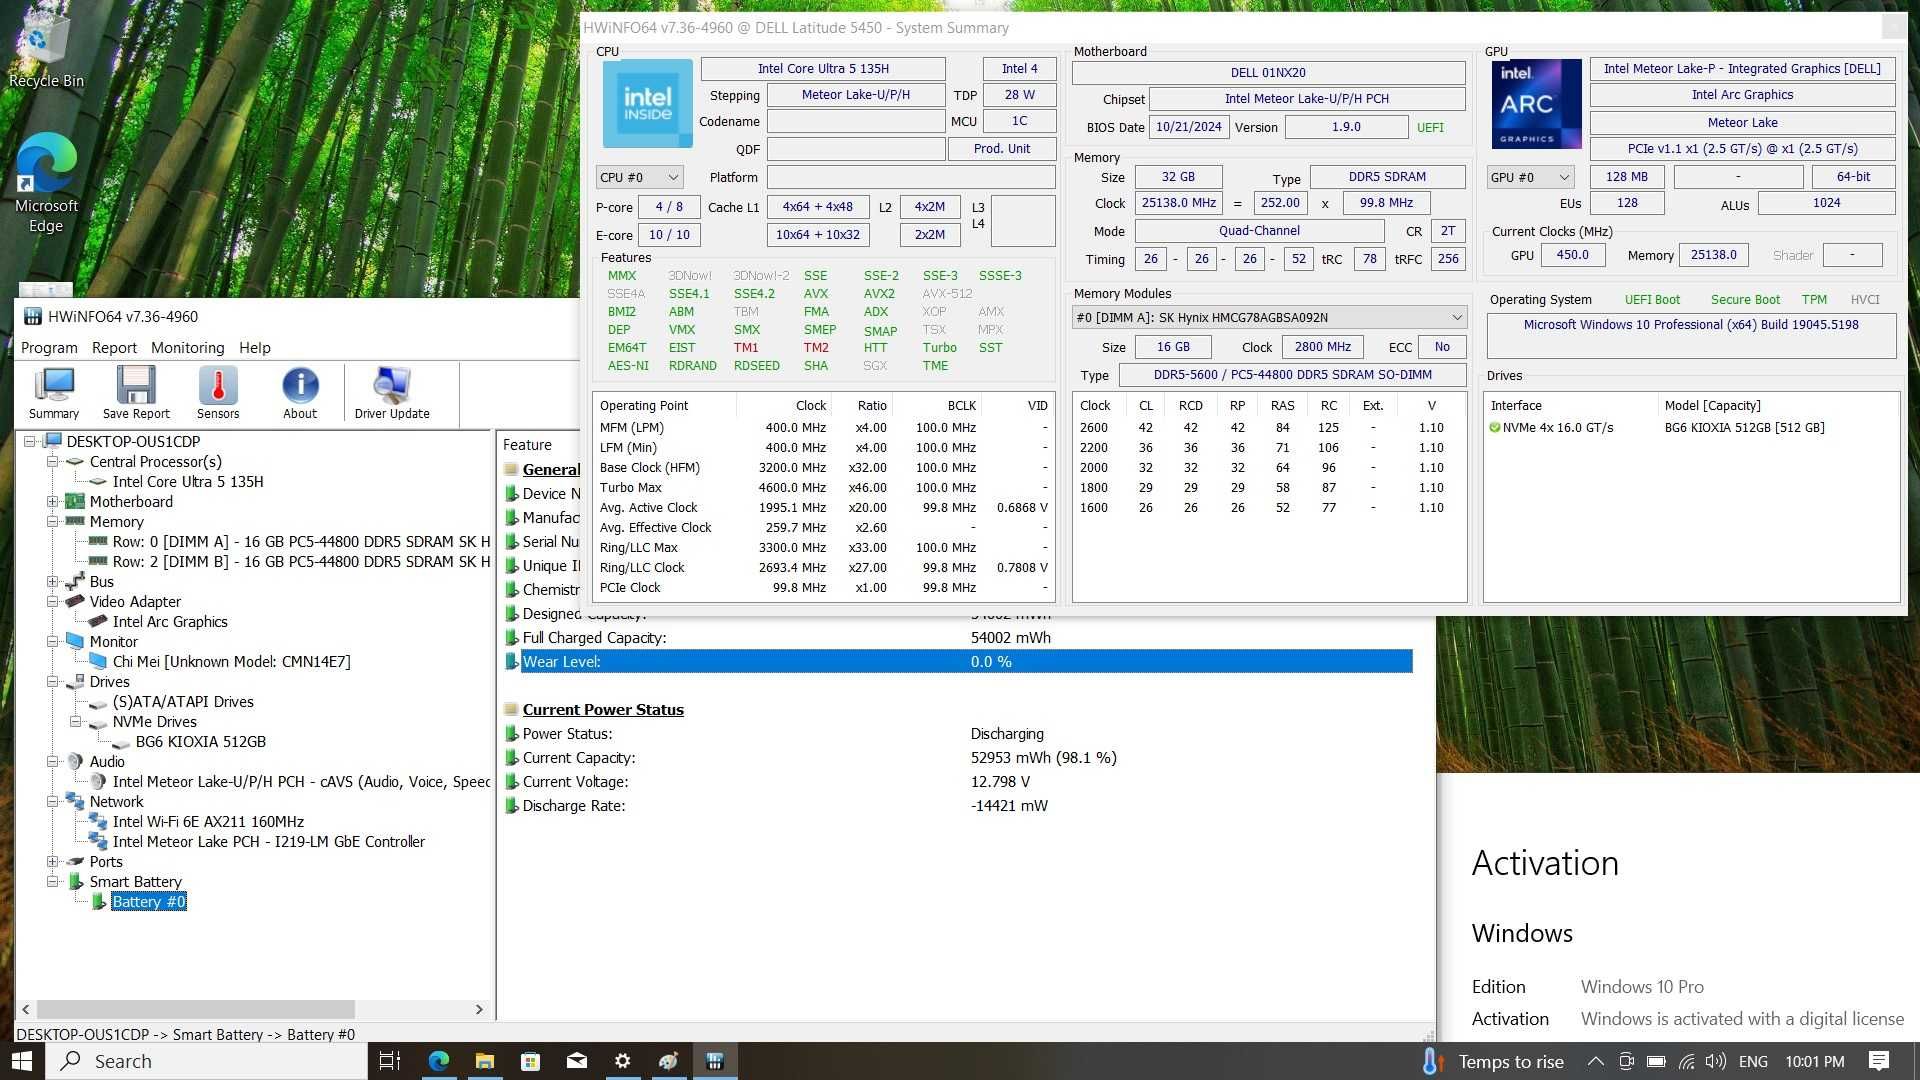The image size is (1920, 1080).
Task: Select Intel Wi-Fi 6E AX211 node
Action: pos(208,821)
